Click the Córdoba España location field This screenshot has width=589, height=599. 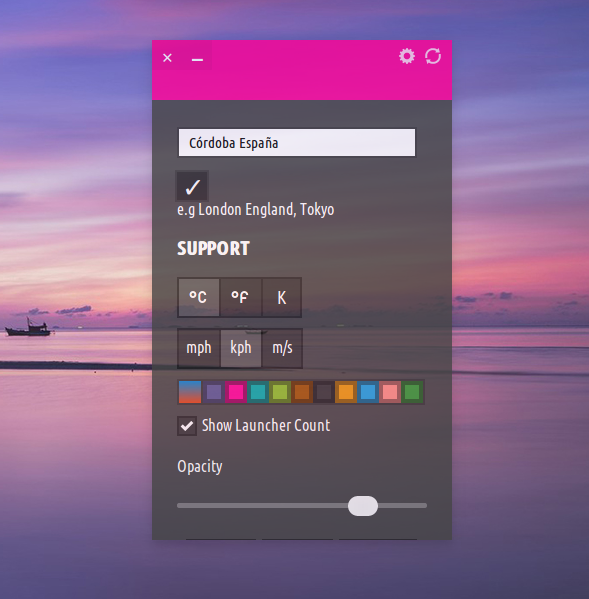pyautogui.click(x=297, y=142)
